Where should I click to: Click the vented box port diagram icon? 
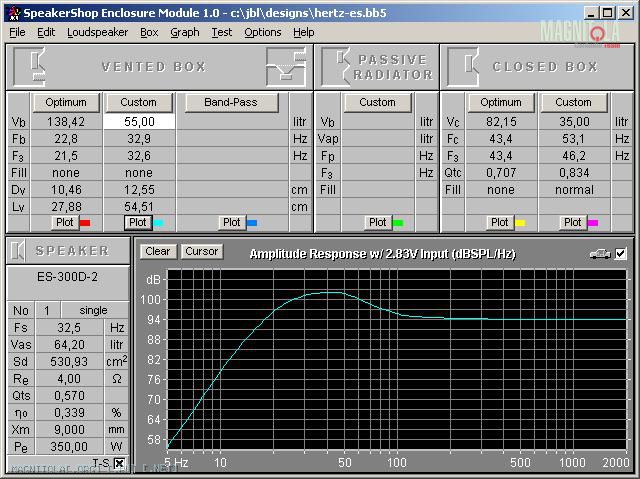(285, 67)
